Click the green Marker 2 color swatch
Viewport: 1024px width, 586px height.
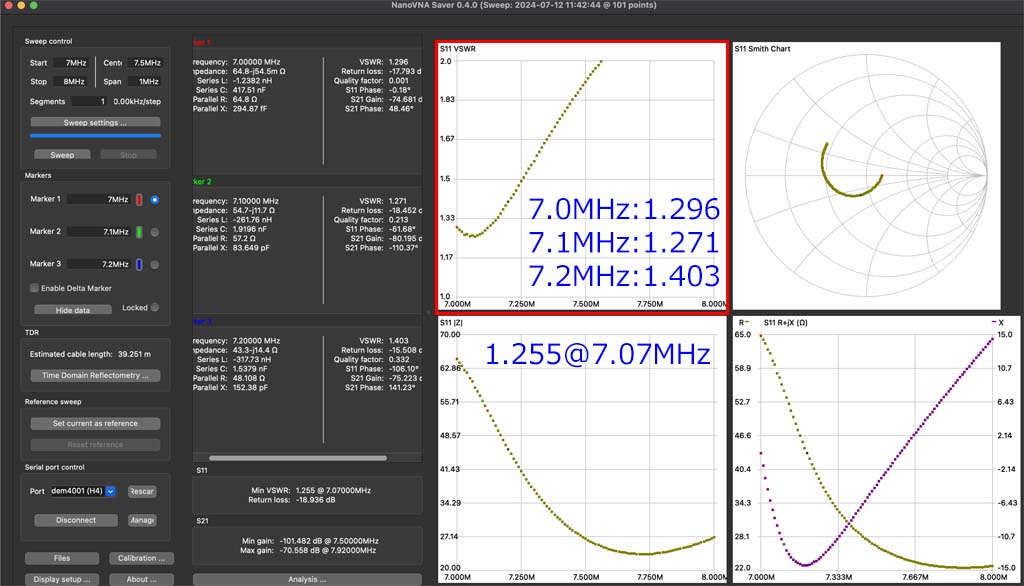point(139,232)
